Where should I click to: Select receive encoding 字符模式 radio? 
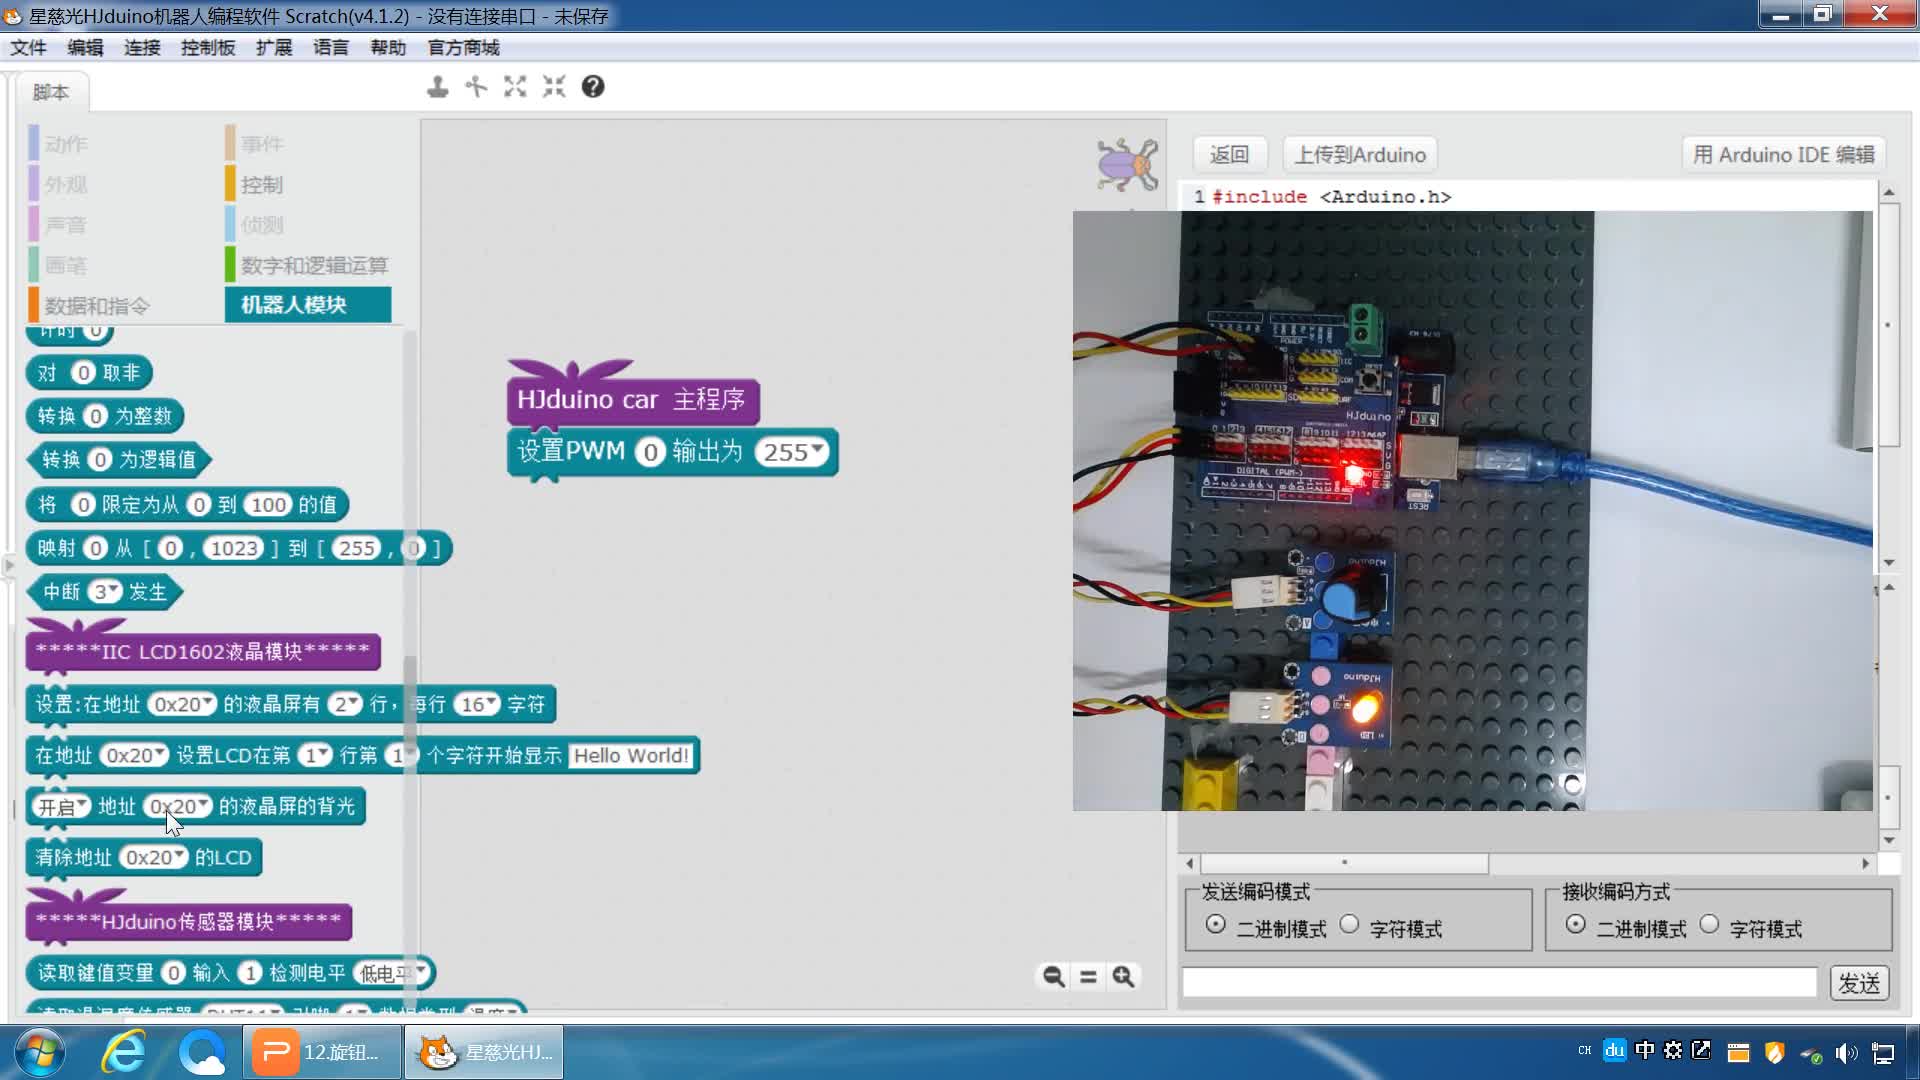(x=1709, y=925)
